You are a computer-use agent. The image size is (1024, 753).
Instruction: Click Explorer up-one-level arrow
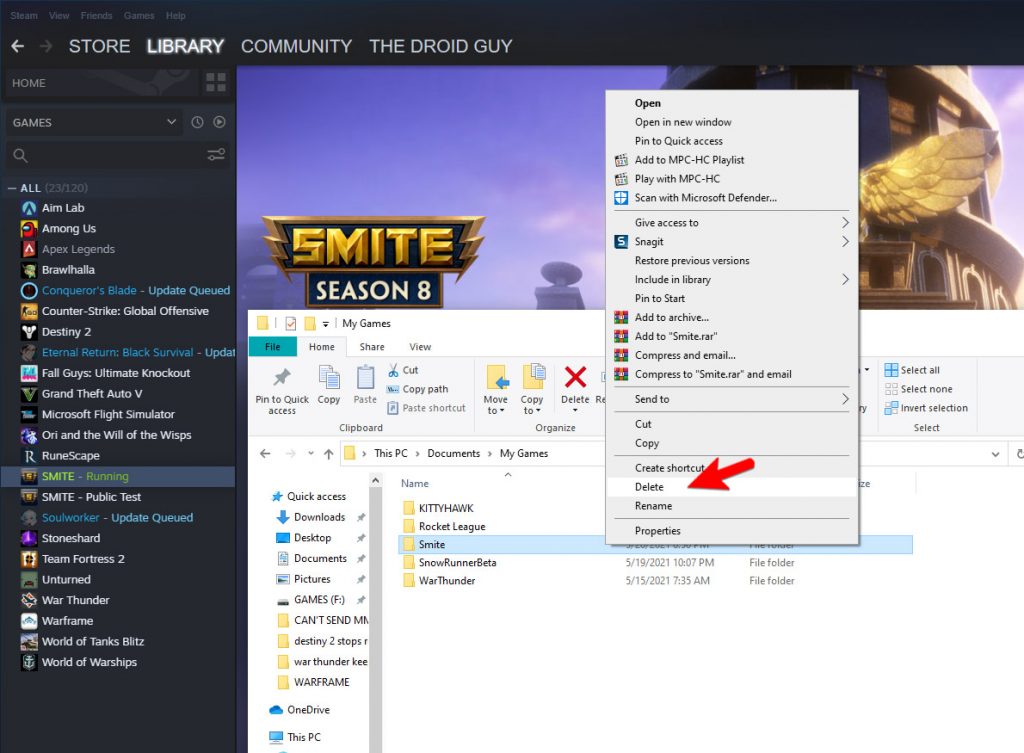(x=328, y=454)
